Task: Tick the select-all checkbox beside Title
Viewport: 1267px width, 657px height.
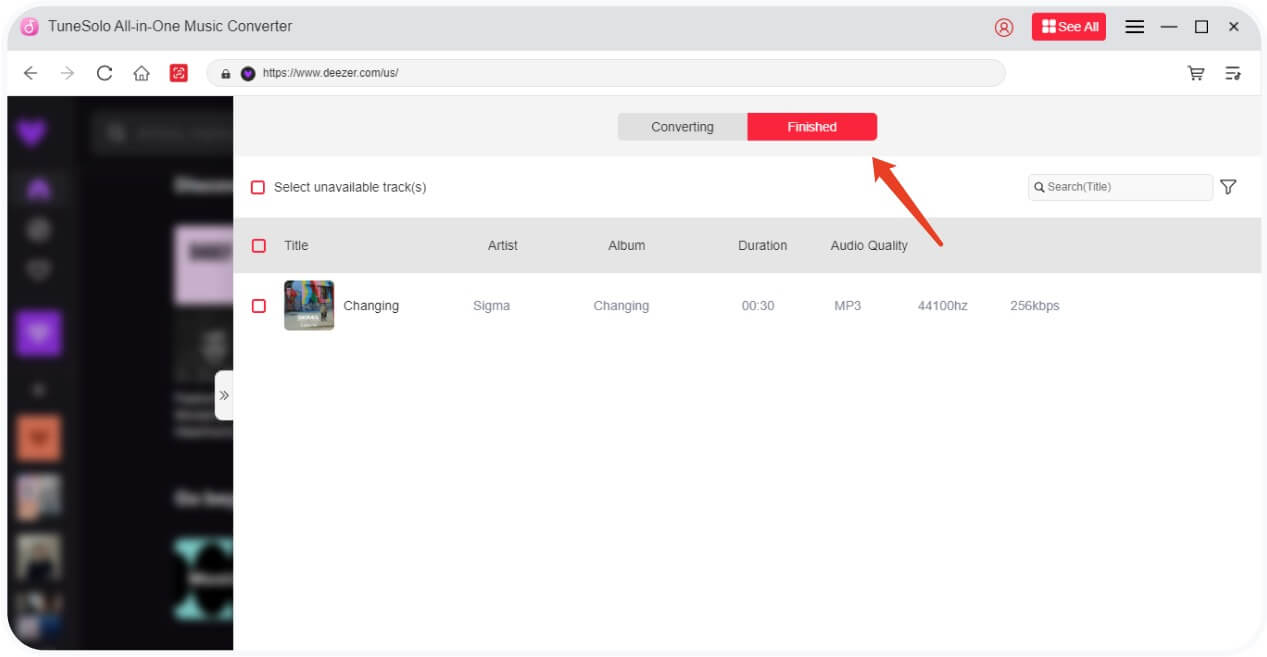Action: (x=259, y=245)
